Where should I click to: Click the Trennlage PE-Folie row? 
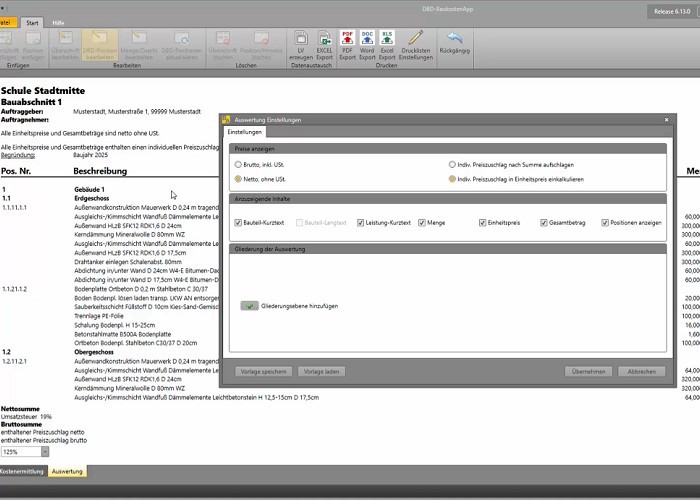coord(99,316)
